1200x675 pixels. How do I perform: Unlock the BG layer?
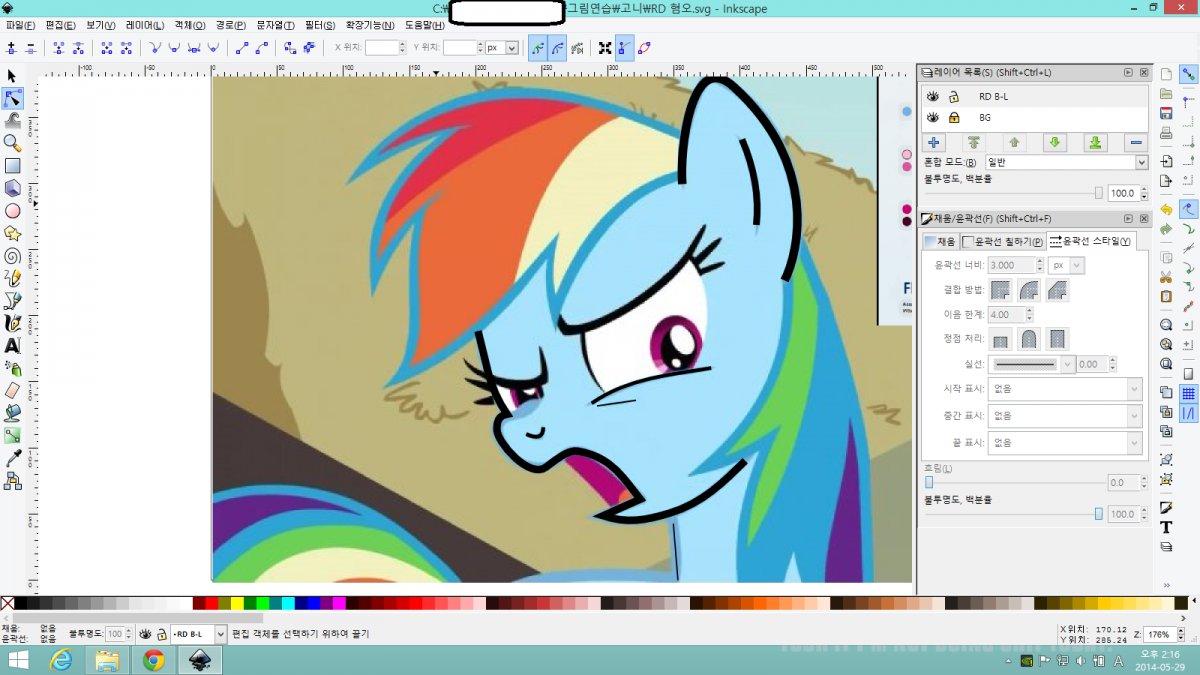pos(954,118)
